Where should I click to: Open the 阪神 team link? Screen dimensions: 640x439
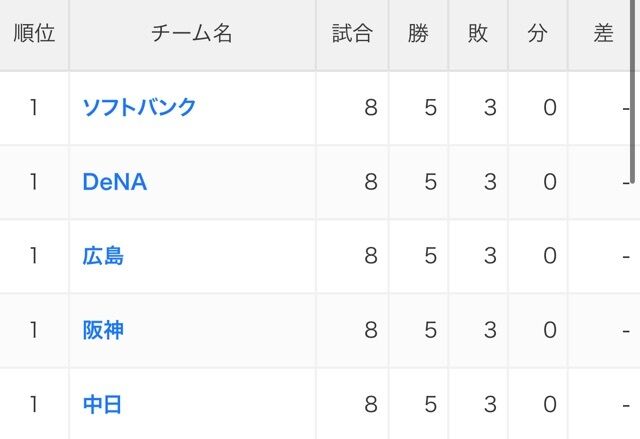tap(103, 330)
